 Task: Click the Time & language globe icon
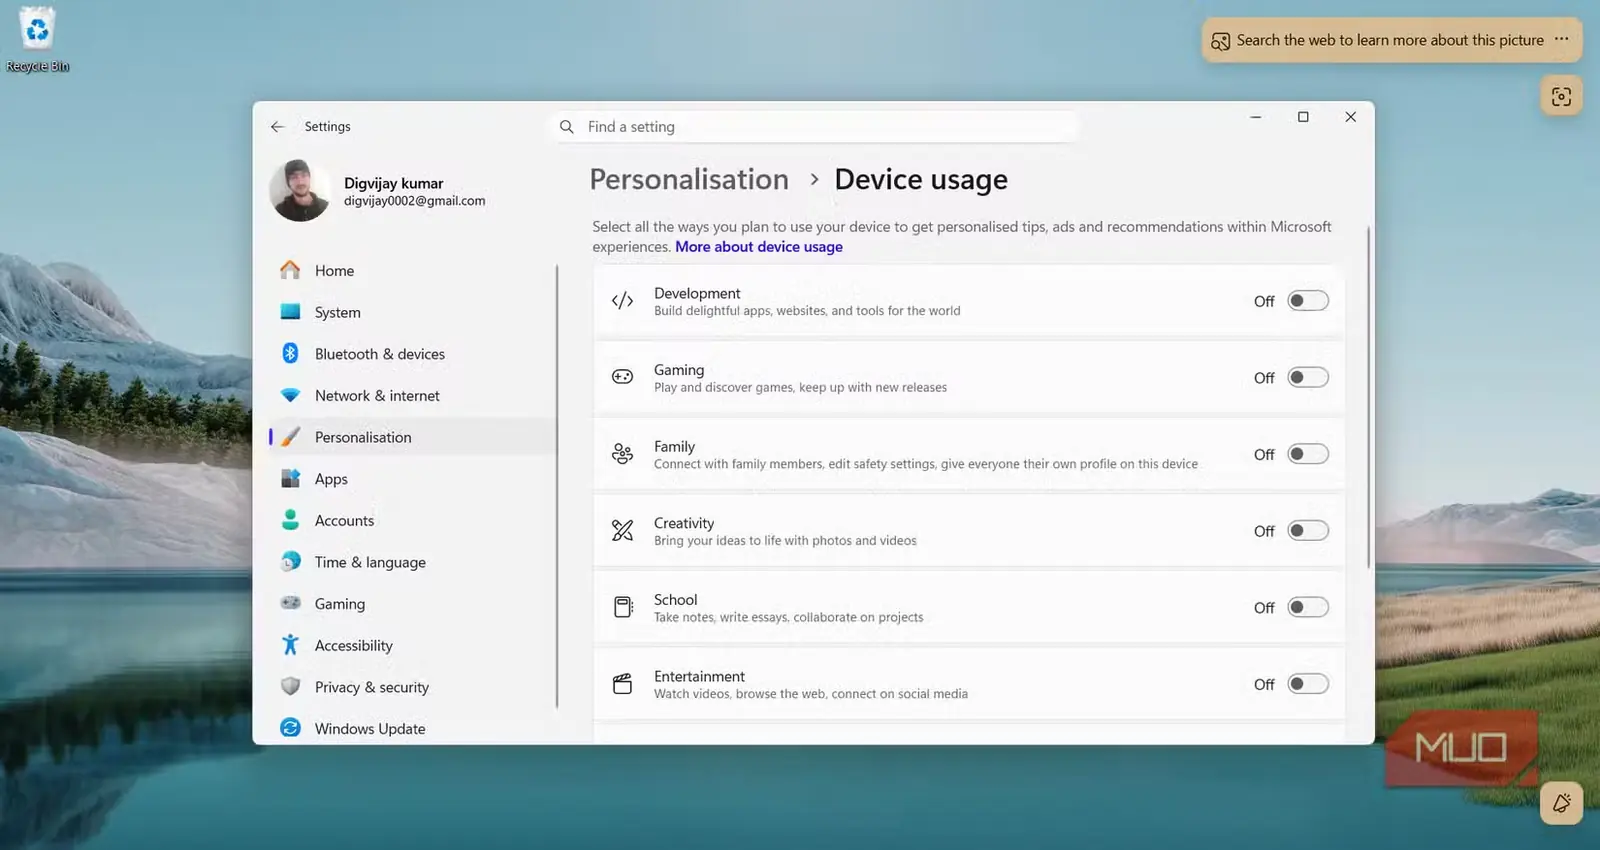[x=290, y=562]
